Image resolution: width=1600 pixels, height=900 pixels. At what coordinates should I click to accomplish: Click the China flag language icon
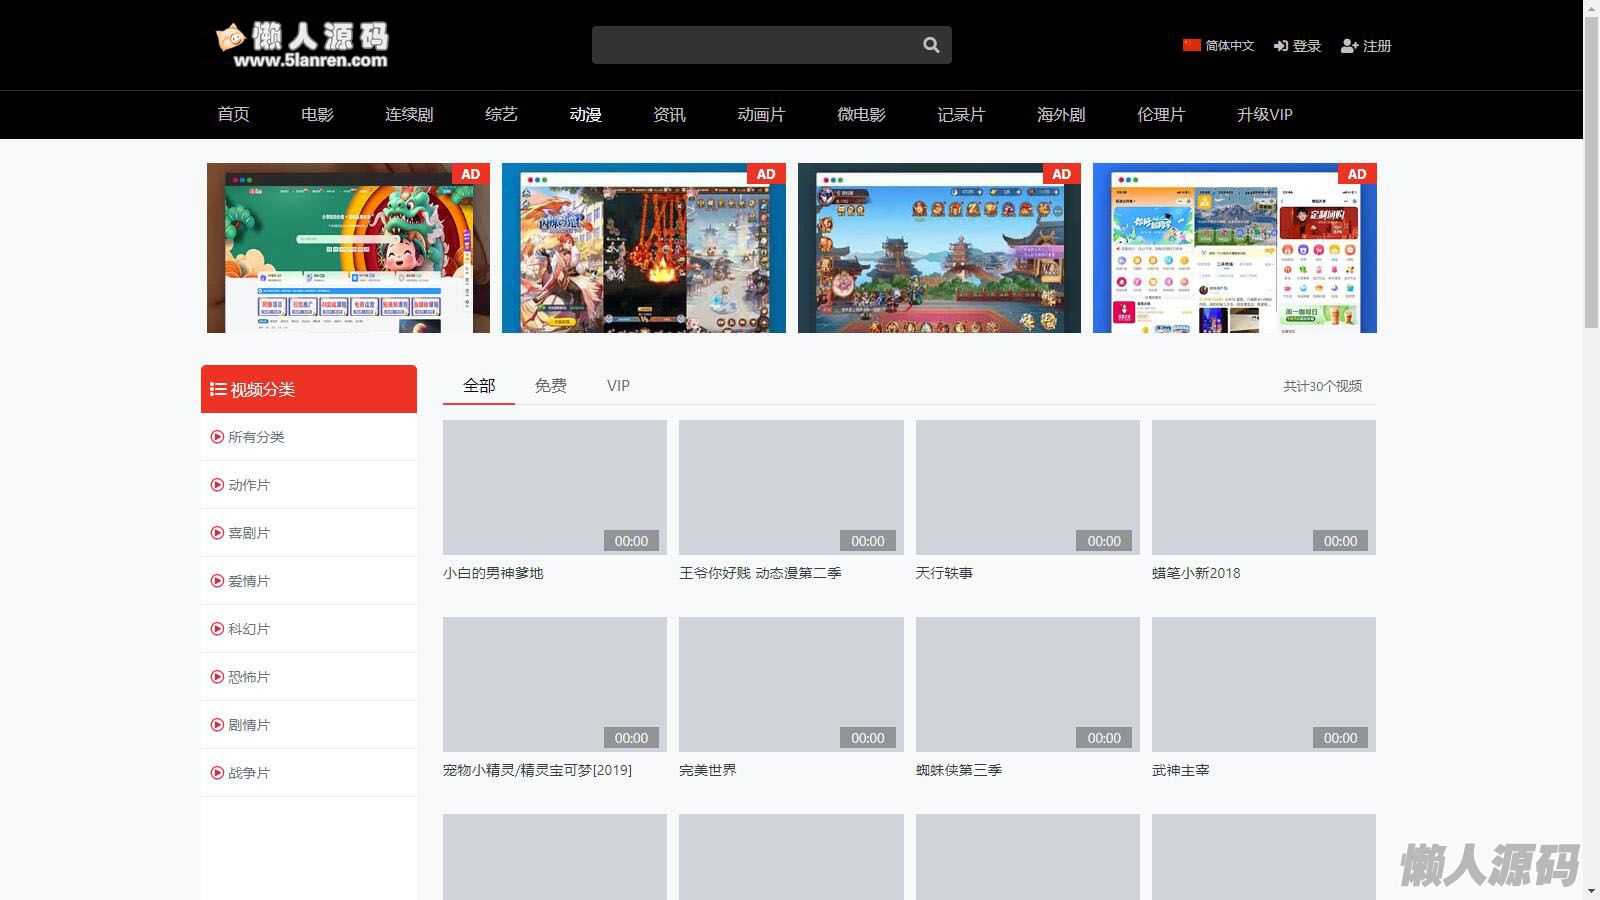pos(1191,45)
